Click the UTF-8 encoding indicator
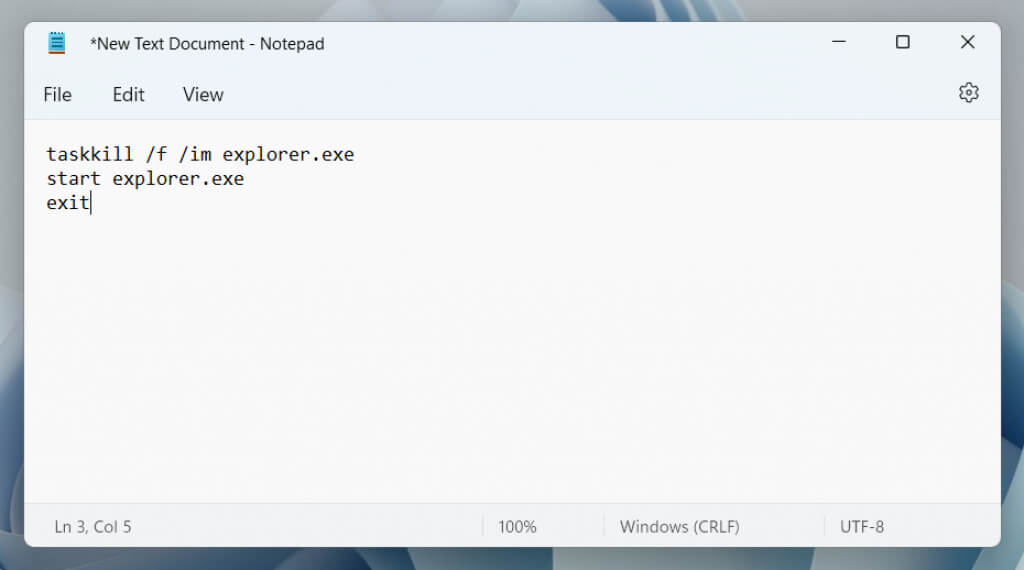 862,527
